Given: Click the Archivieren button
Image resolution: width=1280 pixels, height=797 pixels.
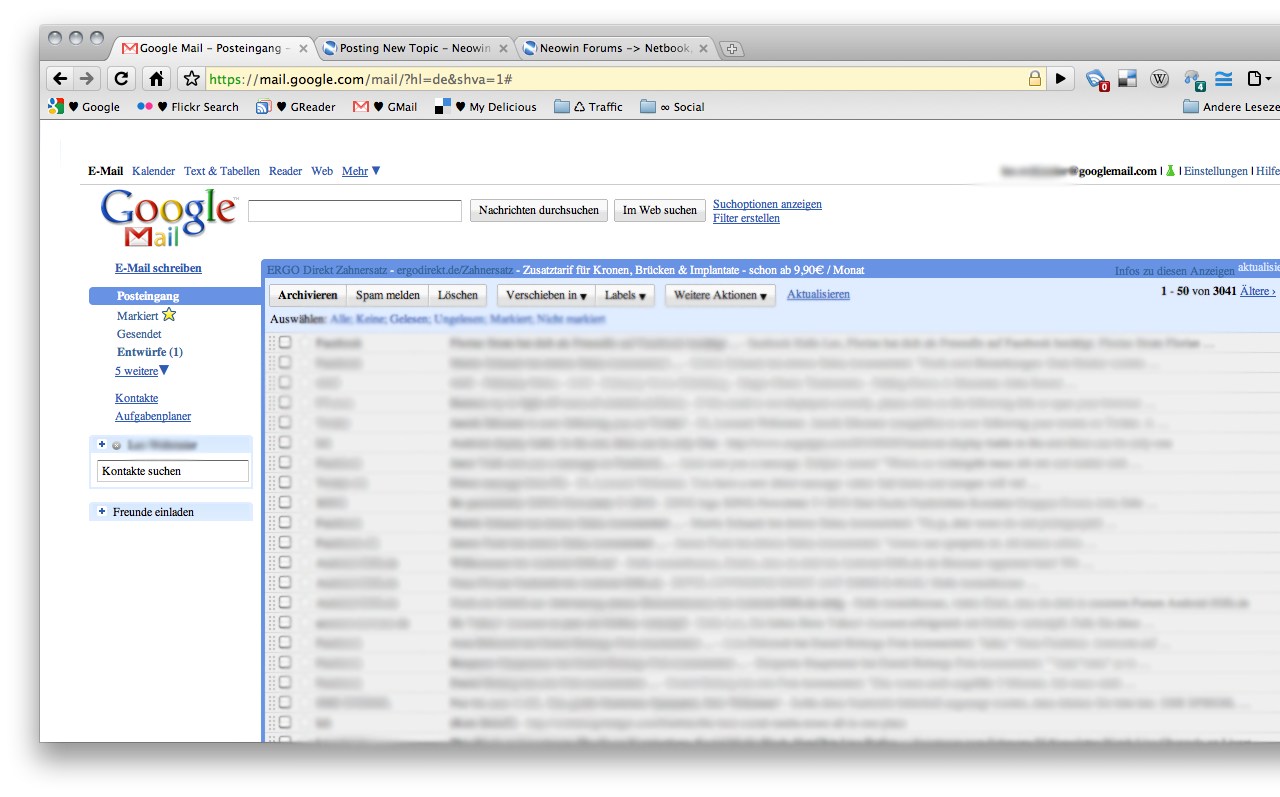Looking at the screenshot, I should coord(307,295).
